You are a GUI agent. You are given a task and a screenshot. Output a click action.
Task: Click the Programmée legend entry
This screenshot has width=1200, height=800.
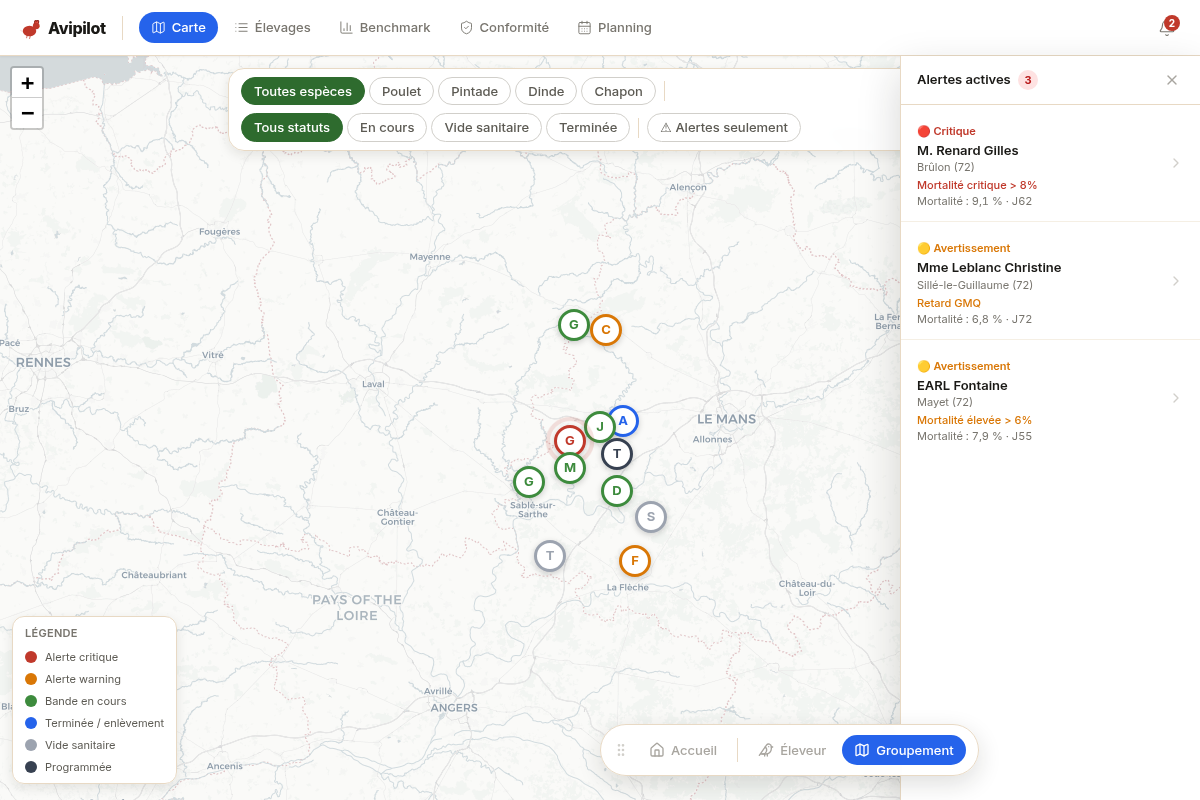(68, 767)
